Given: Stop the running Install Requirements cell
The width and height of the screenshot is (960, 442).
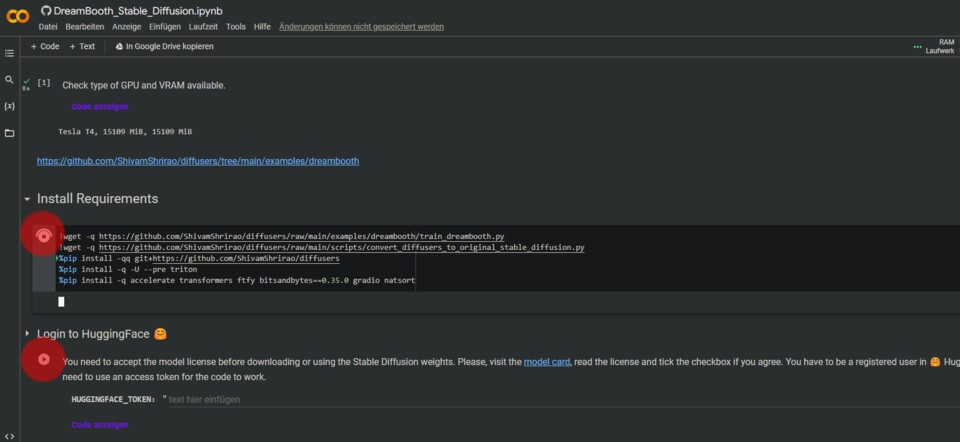Looking at the screenshot, I should 43,236.
